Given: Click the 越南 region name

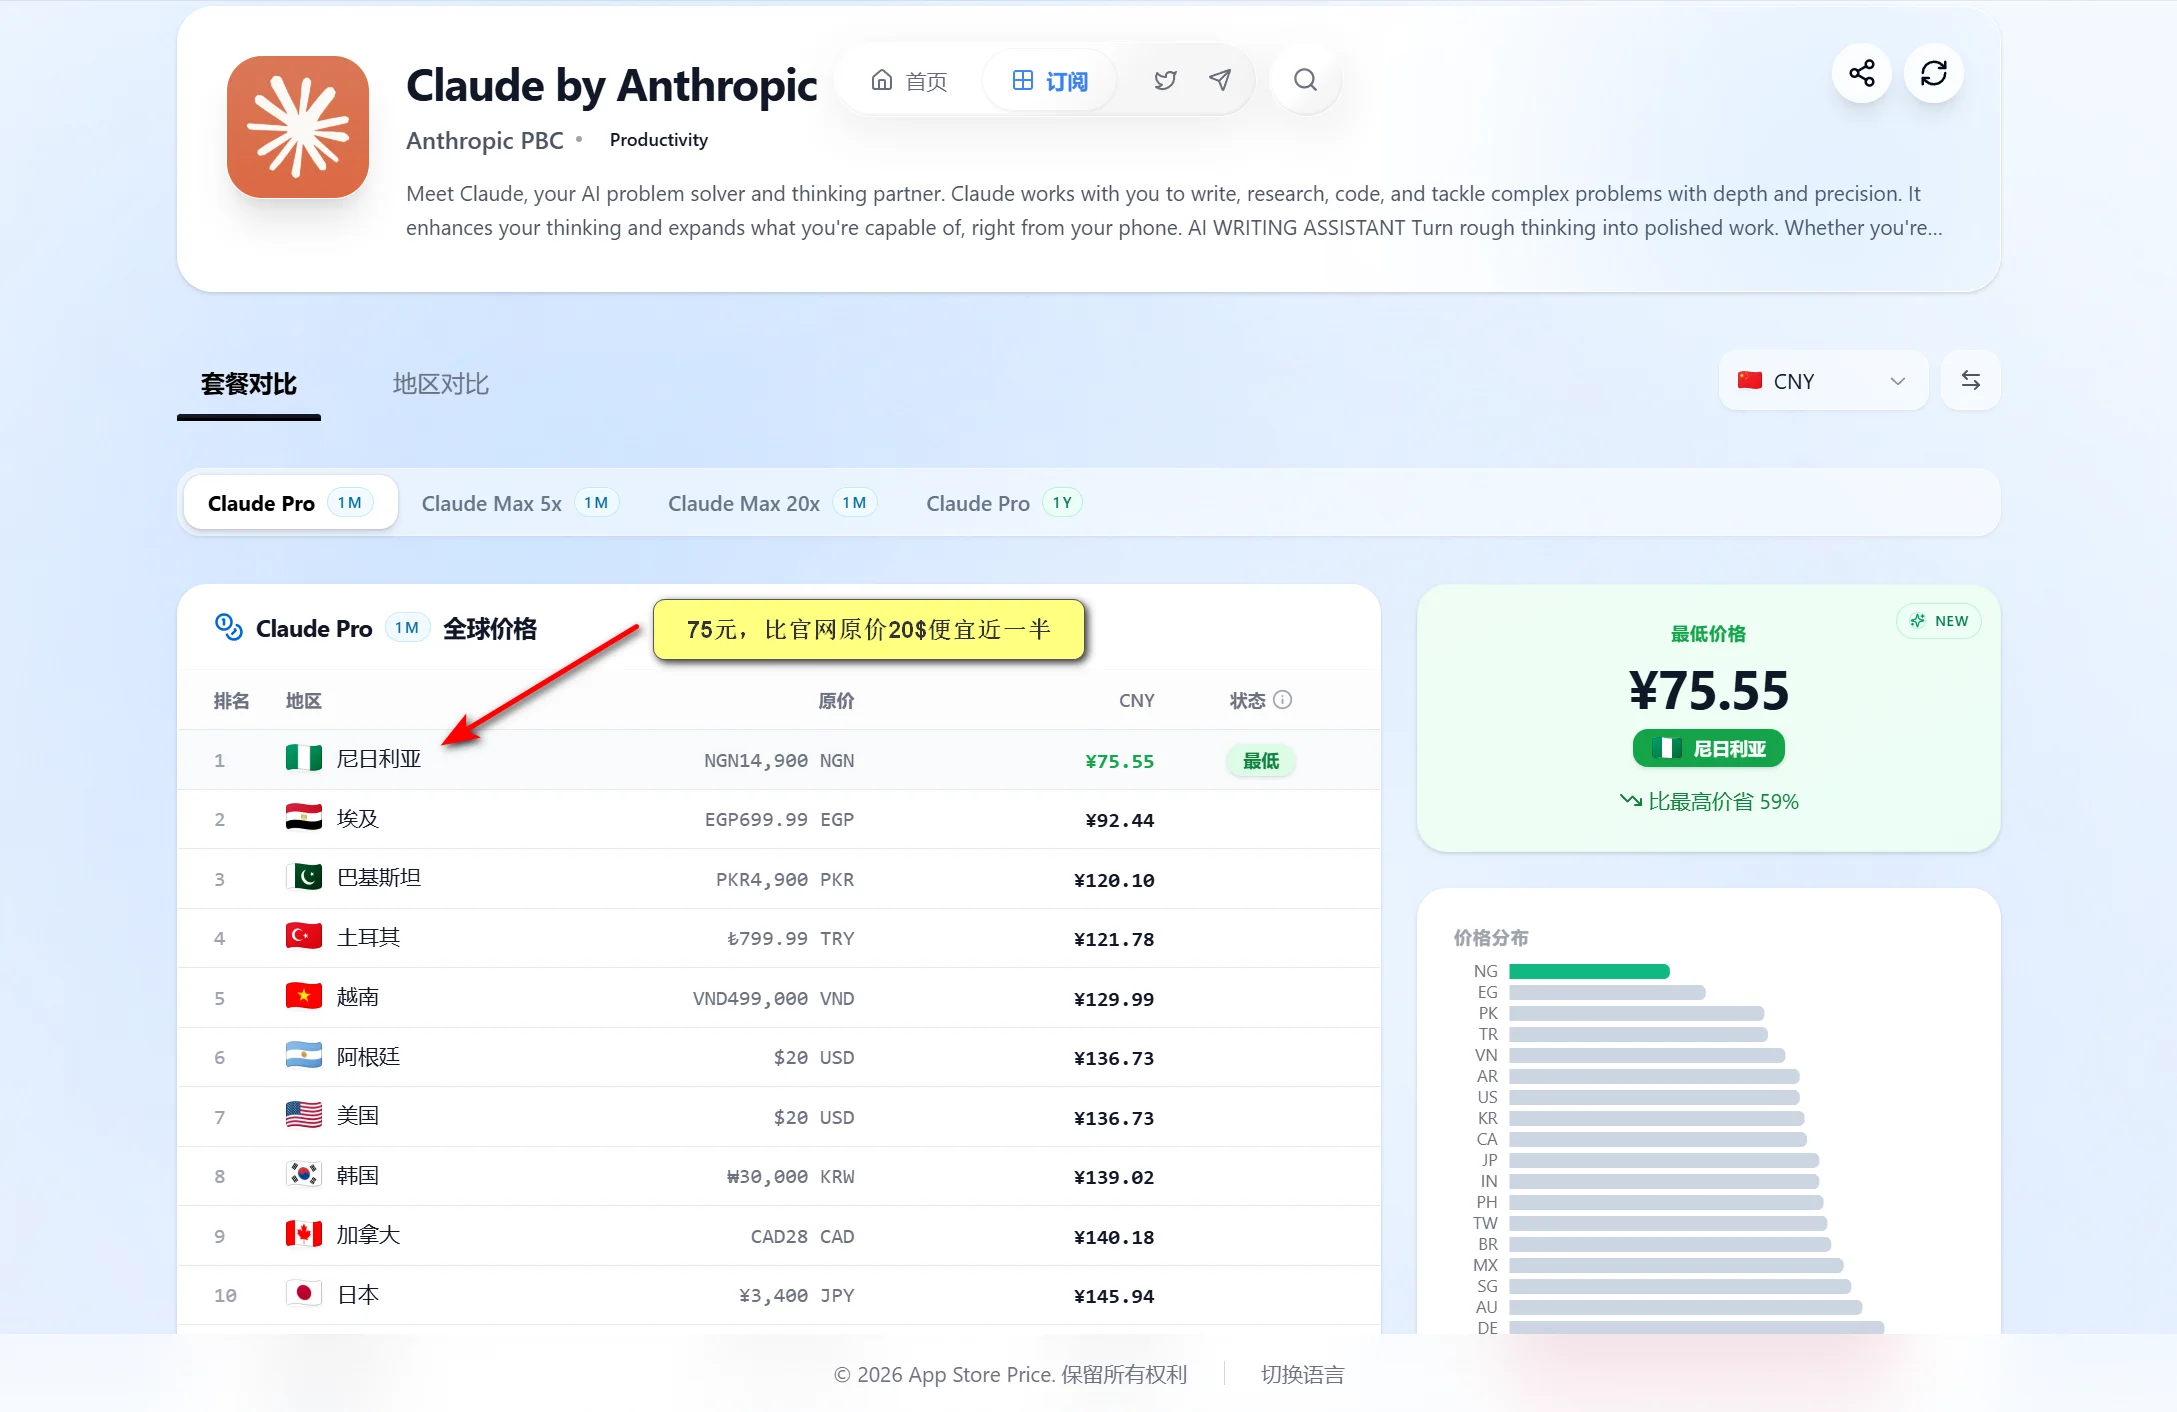Looking at the screenshot, I should pyautogui.click(x=358, y=997).
